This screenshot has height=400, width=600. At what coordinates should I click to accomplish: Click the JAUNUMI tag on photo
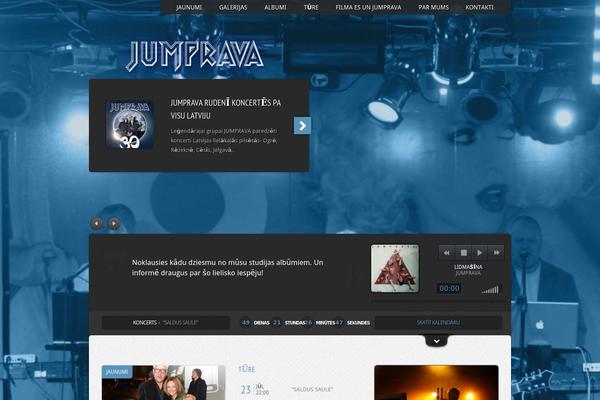(x=116, y=372)
